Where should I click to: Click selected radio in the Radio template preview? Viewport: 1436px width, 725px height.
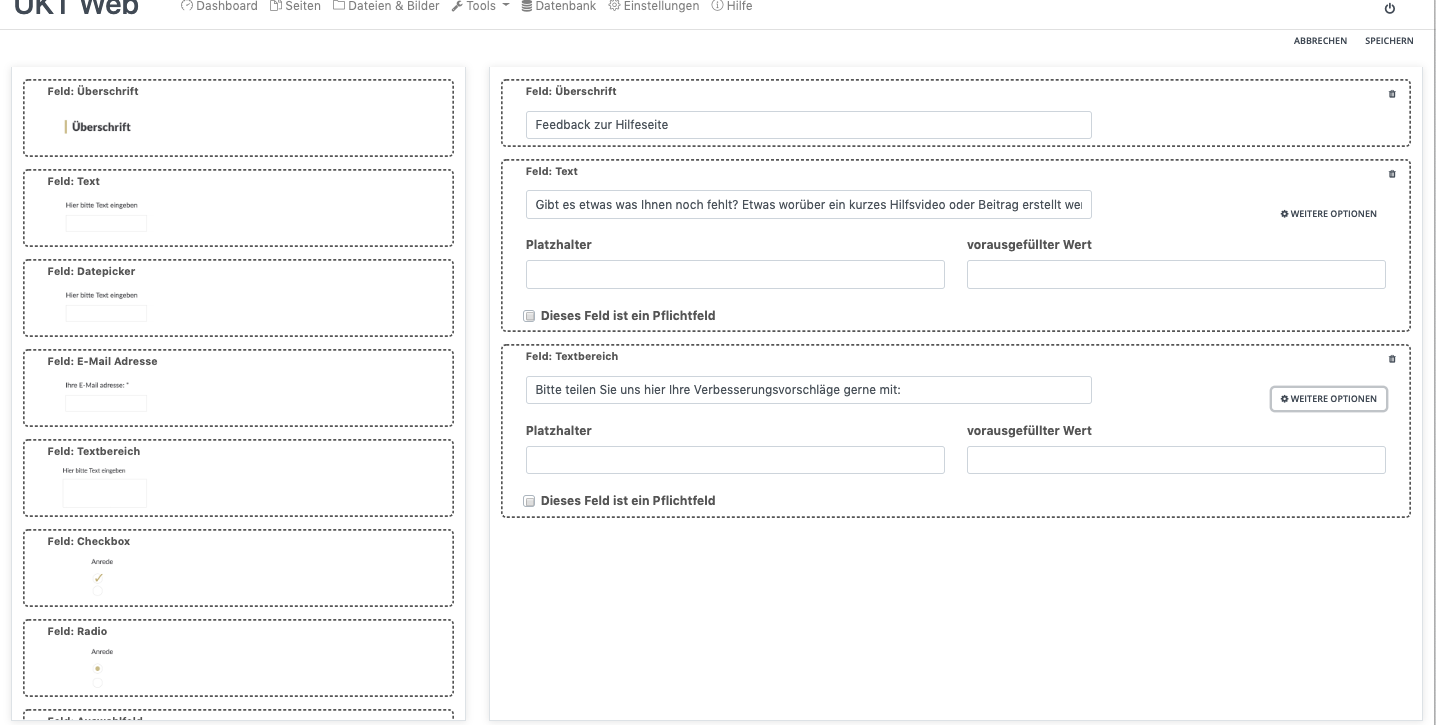(x=97, y=668)
